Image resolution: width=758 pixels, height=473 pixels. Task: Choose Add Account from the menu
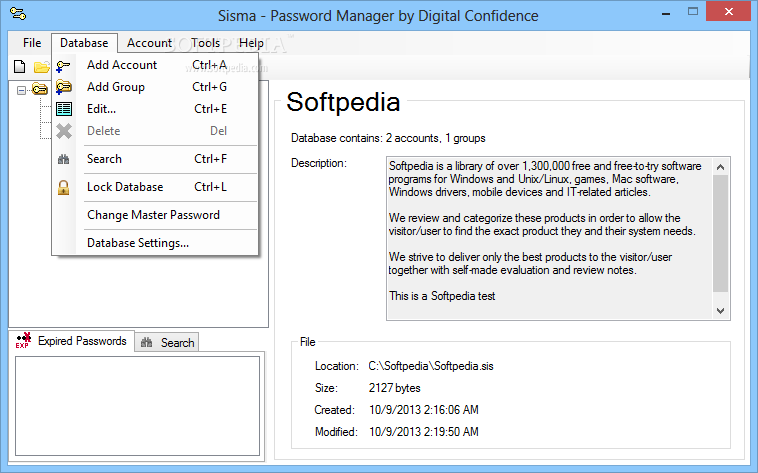(155, 65)
